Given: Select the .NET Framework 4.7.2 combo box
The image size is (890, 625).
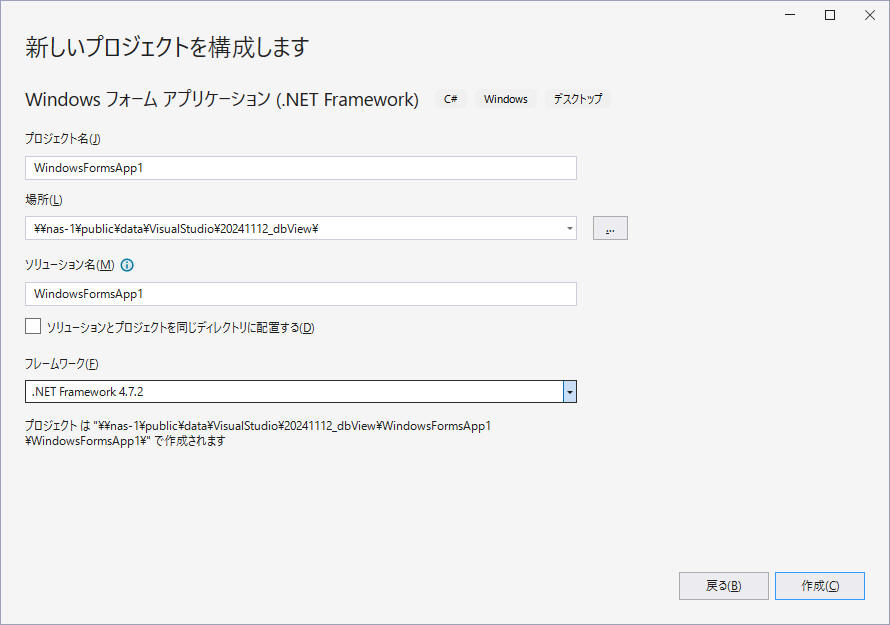Looking at the screenshot, I should tap(293, 392).
